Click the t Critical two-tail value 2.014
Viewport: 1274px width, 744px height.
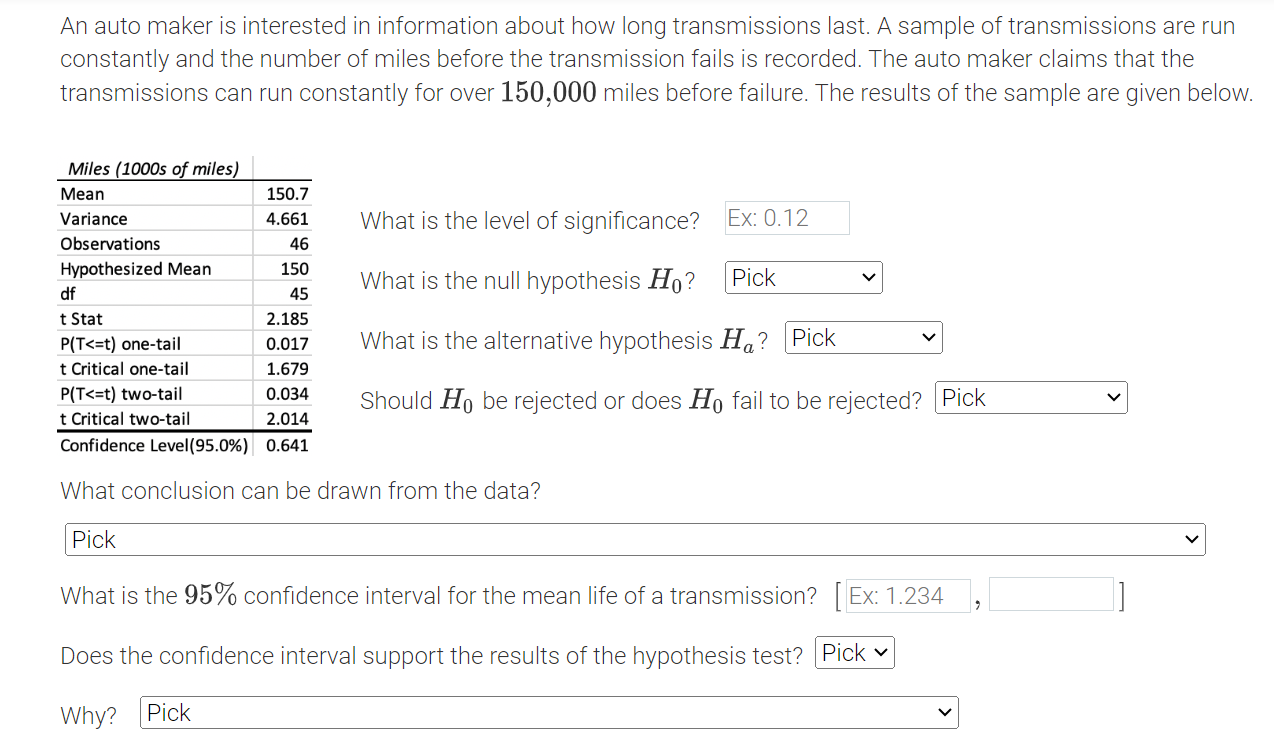coord(287,419)
